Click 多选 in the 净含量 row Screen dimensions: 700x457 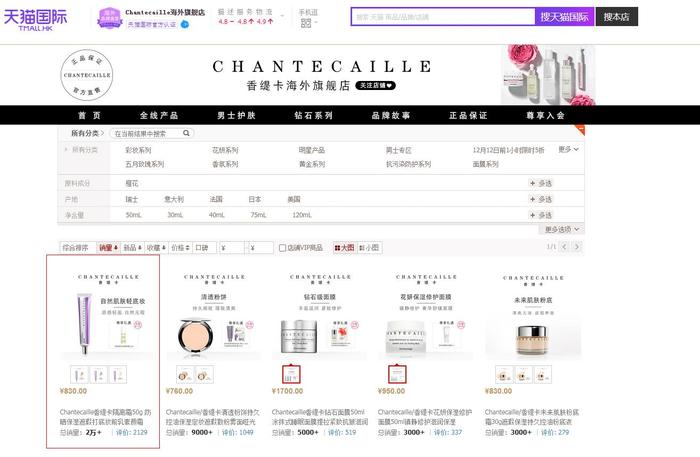point(541,215)
